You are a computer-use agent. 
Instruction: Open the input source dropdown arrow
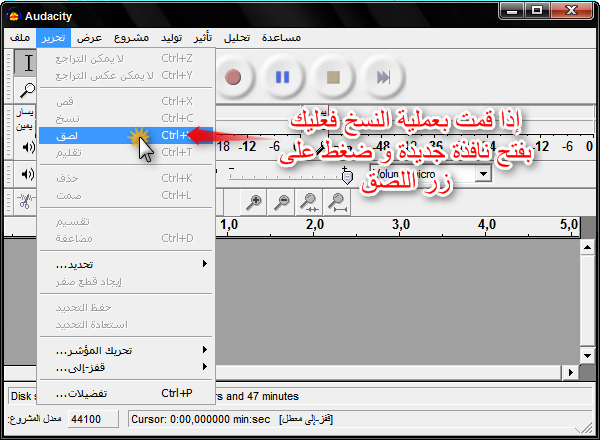(483, 174)
